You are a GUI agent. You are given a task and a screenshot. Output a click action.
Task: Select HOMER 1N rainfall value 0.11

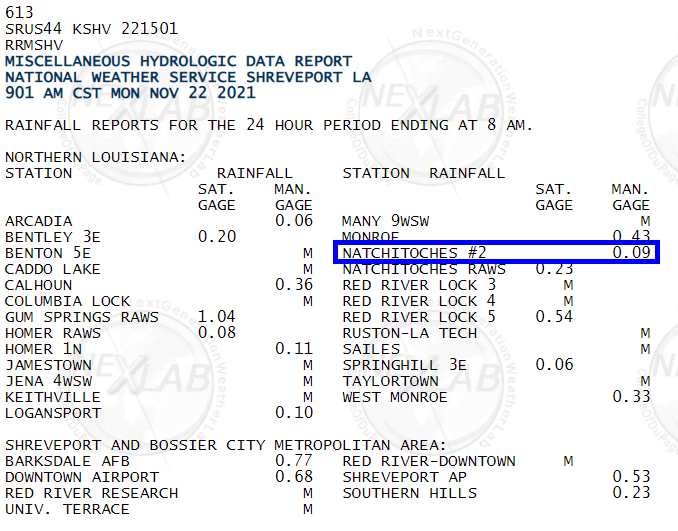coord(294,349)
